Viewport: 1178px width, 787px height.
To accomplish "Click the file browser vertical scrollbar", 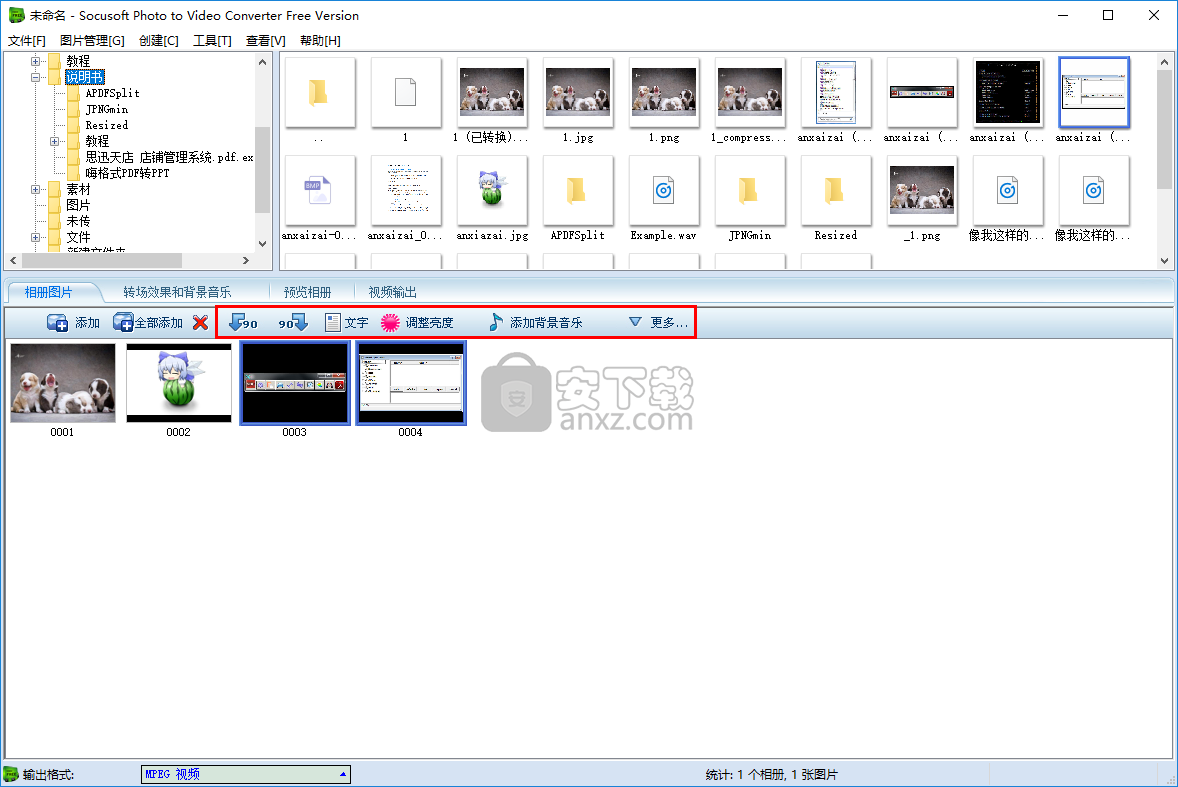I will [1165, 160].
